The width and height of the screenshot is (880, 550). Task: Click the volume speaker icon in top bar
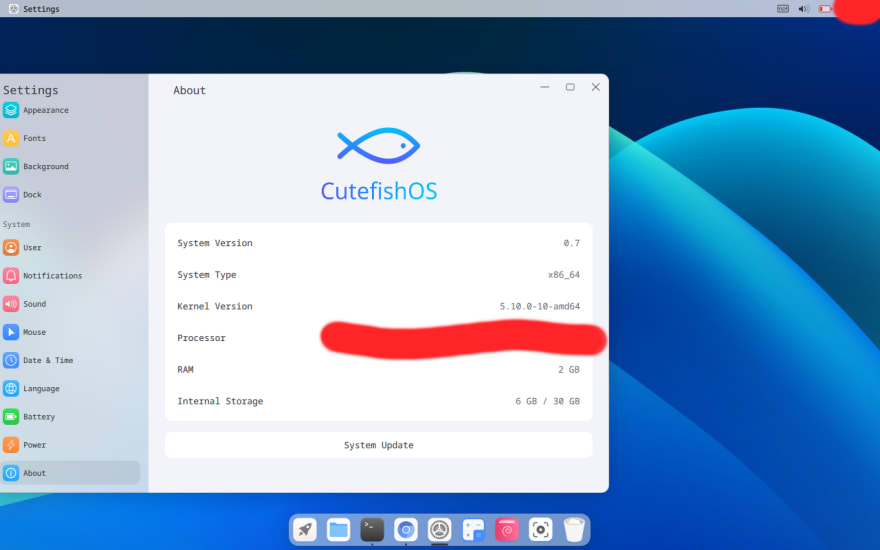pos(804,8)
